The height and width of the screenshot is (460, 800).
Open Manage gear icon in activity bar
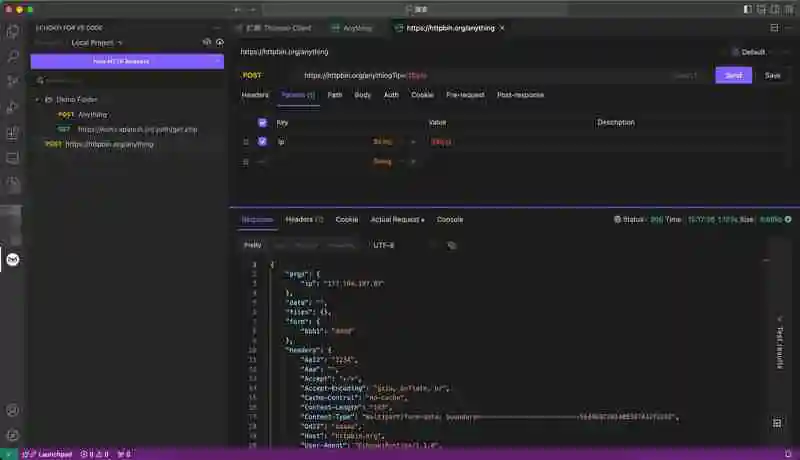tap(13, 435)
